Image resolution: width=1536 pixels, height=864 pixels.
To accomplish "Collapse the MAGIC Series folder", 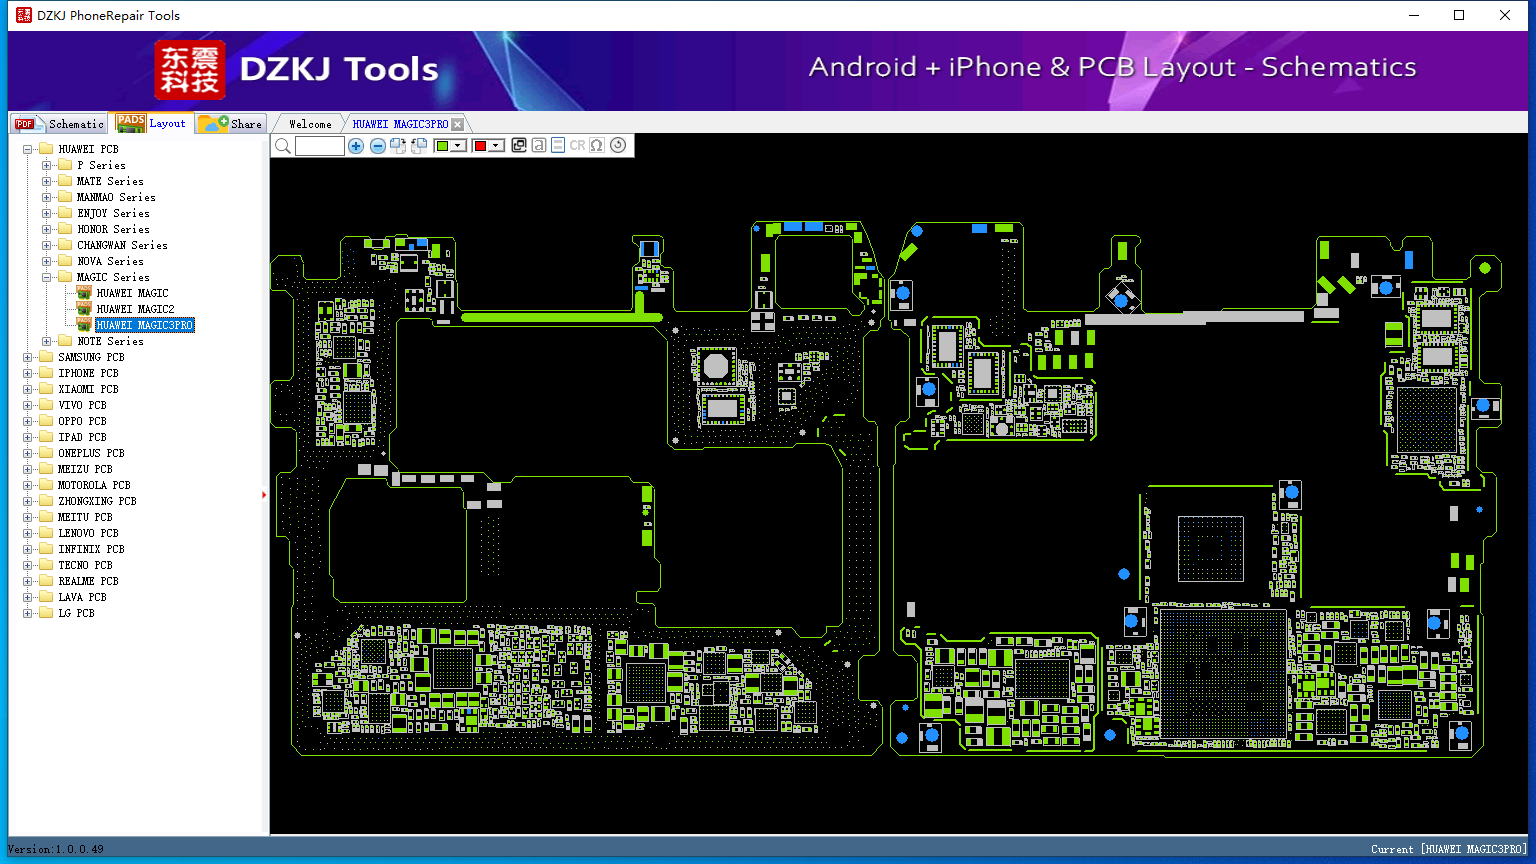I will [47, 277].
